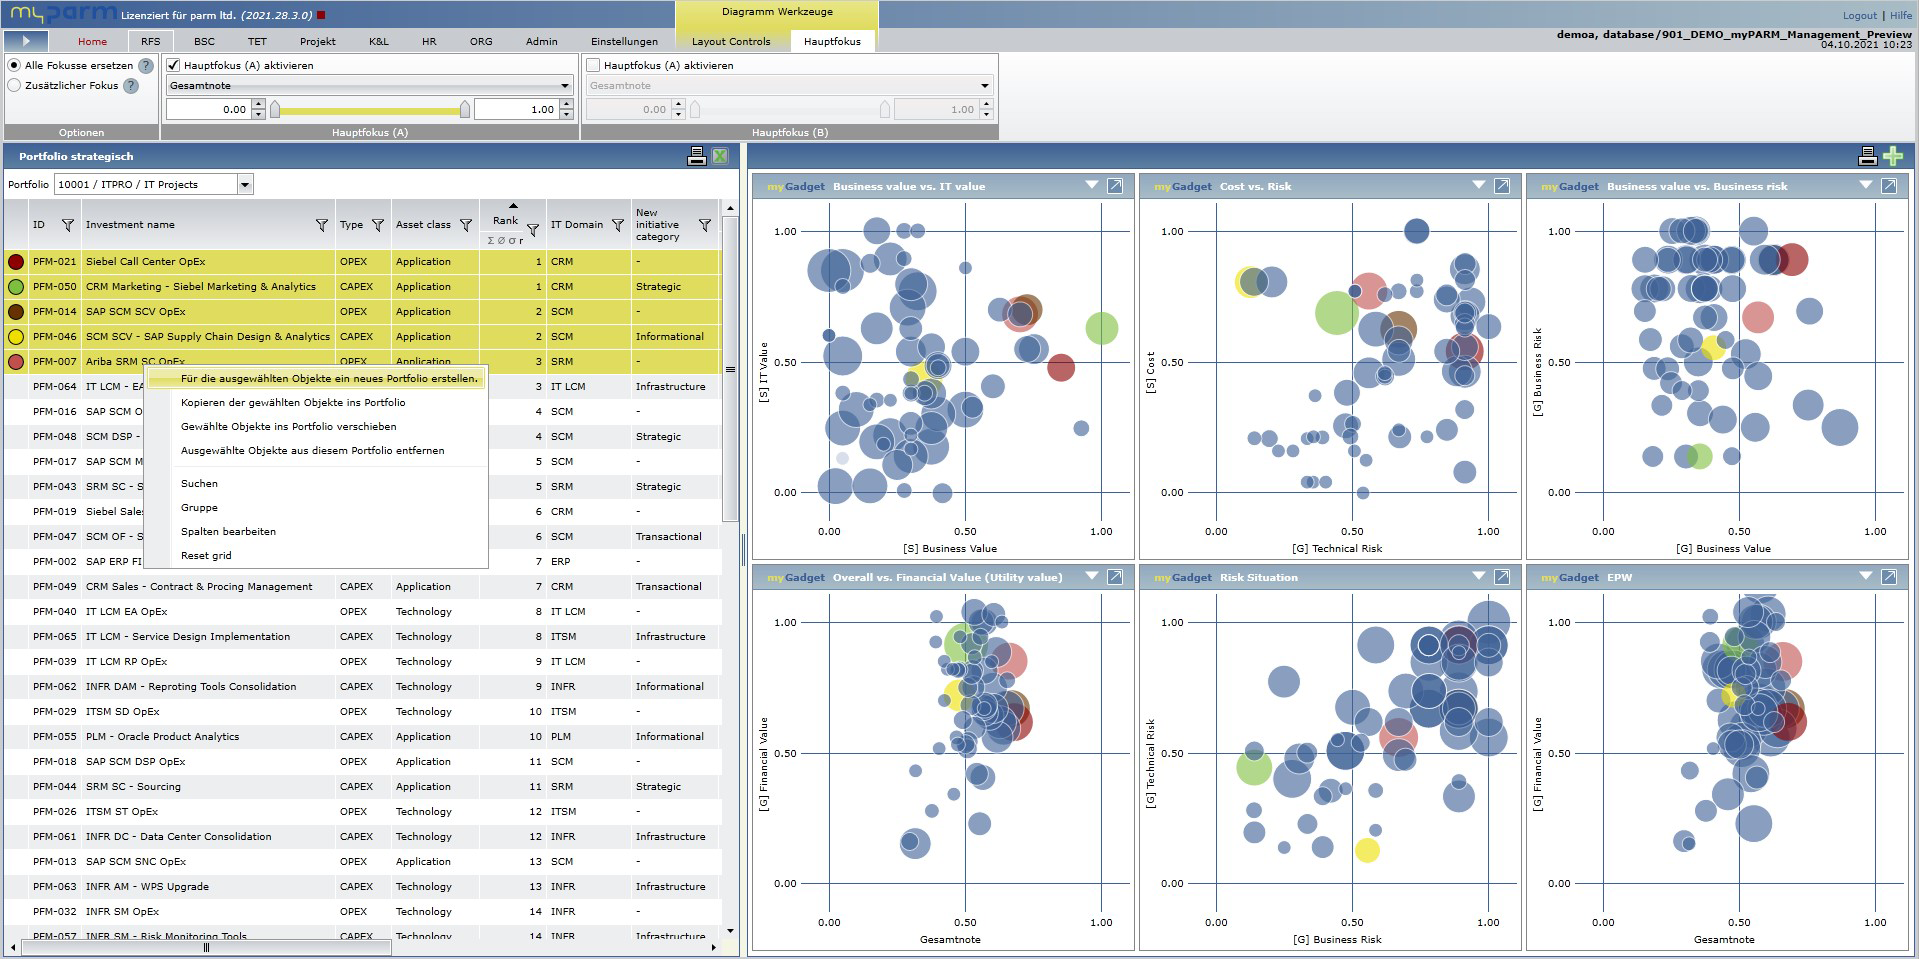Open the Einstellungen tab

625,42
